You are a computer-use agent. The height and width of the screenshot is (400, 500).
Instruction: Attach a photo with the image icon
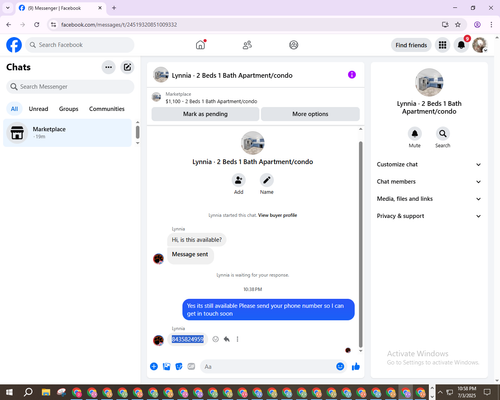[166, 367]
